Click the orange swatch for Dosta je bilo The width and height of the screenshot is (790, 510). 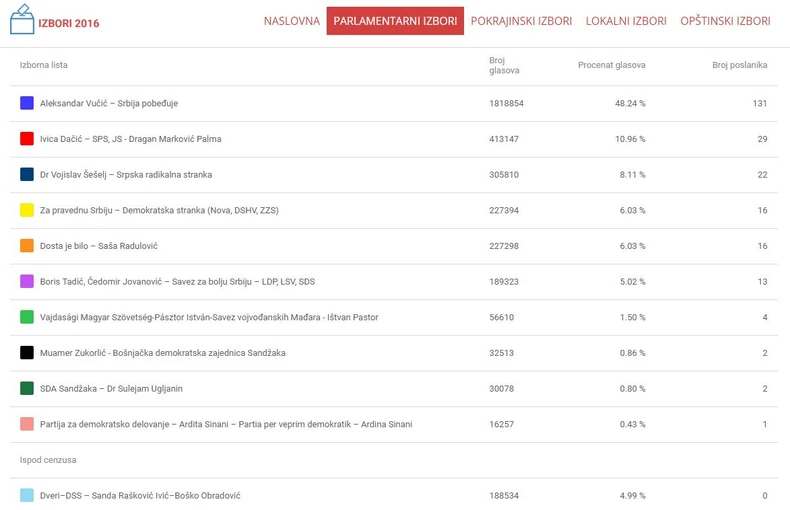[x=27, y=246]
